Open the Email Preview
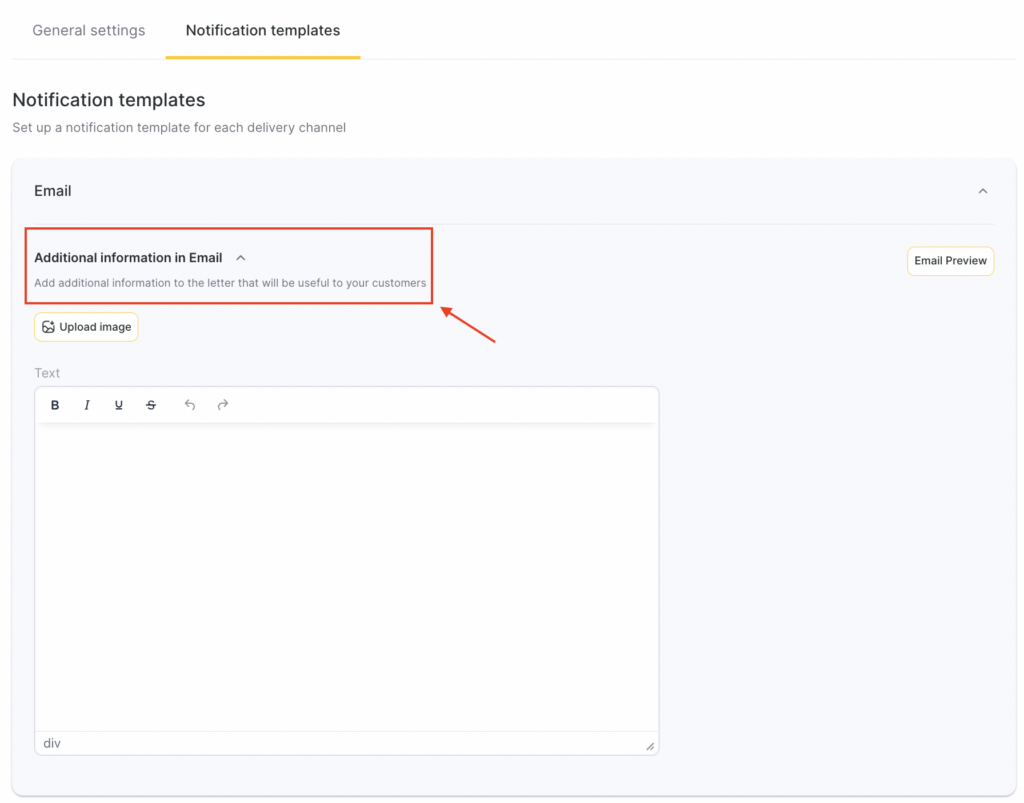Image resolution: width=1024 pixels, height=803 pixels. coord(950,261)
